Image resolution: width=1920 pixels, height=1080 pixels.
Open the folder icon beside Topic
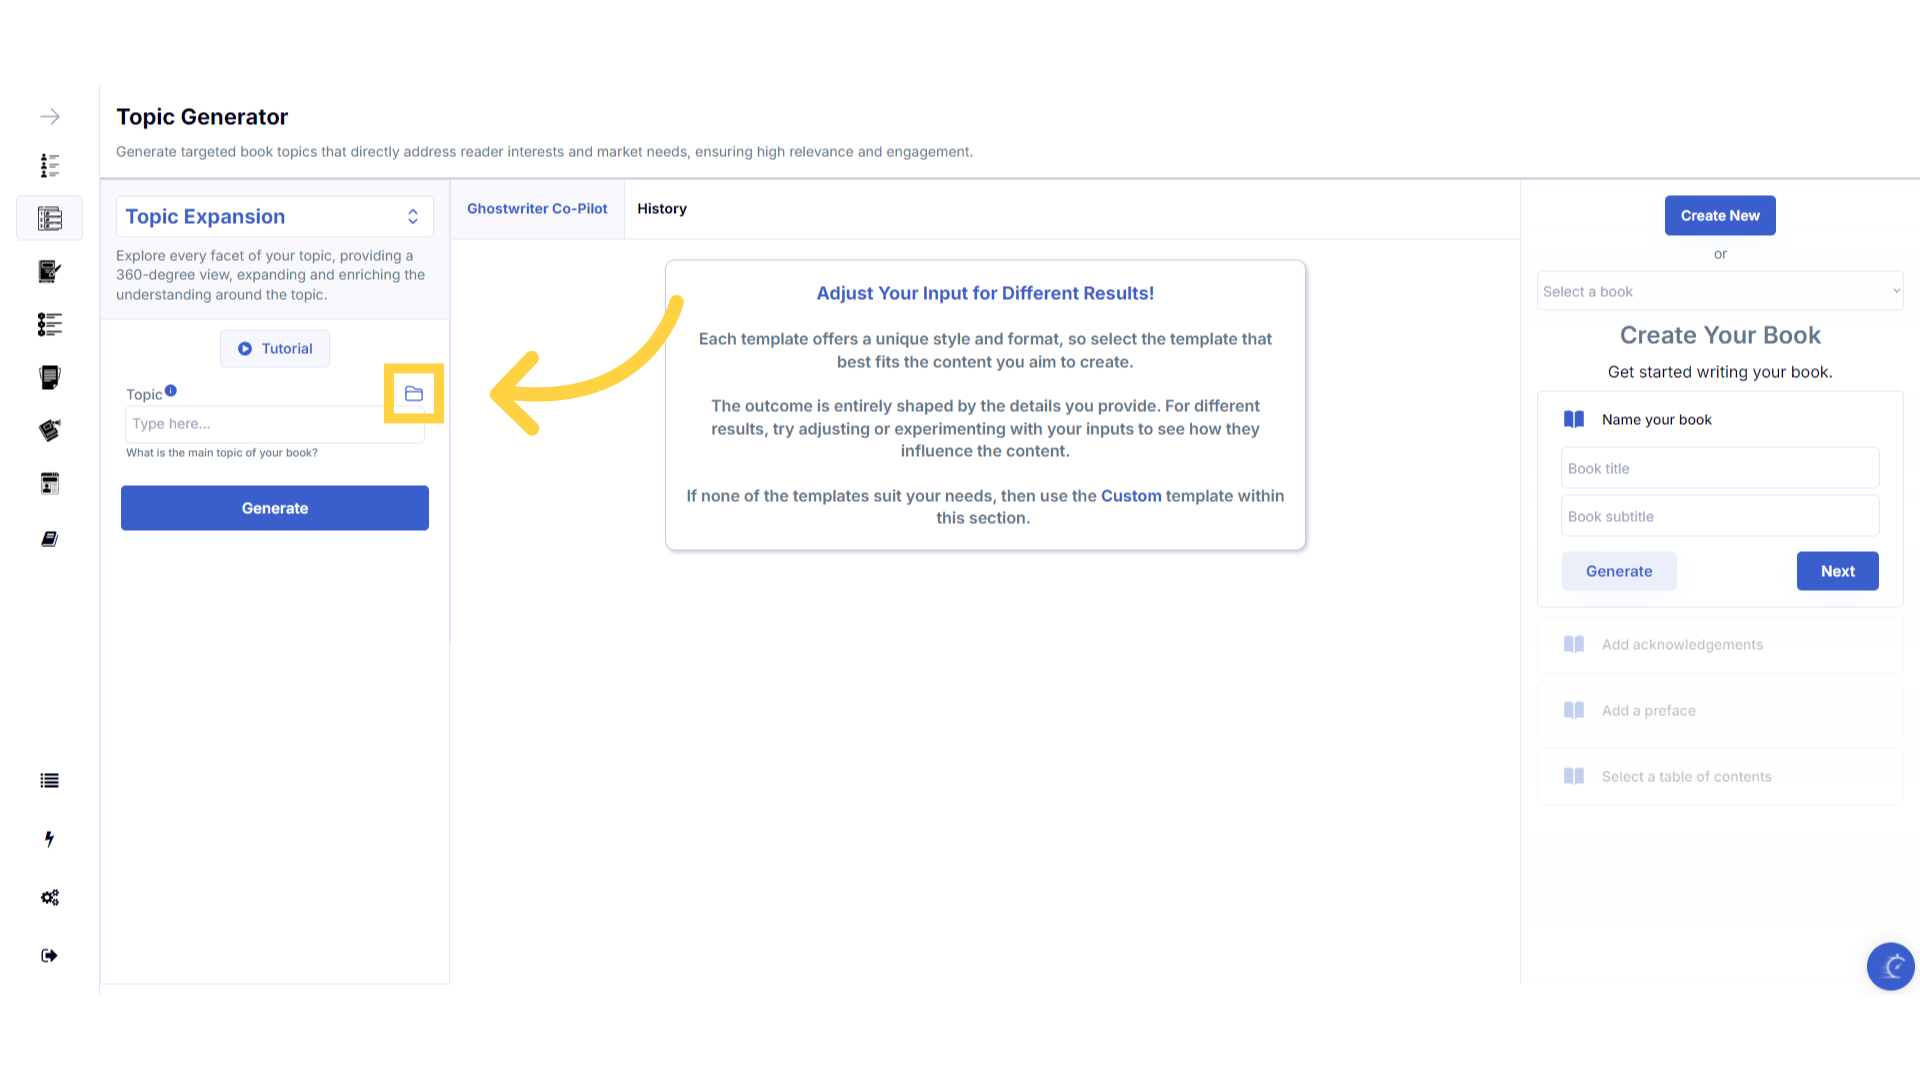[x=414, y=394]
